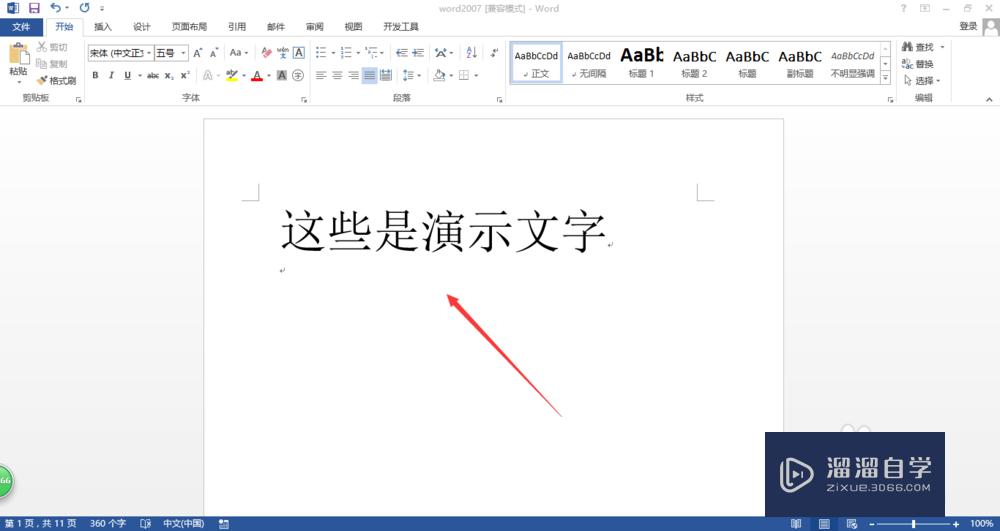Align text left
Viewport: 1000px width, 531px height.
click(x=321, y=75)
